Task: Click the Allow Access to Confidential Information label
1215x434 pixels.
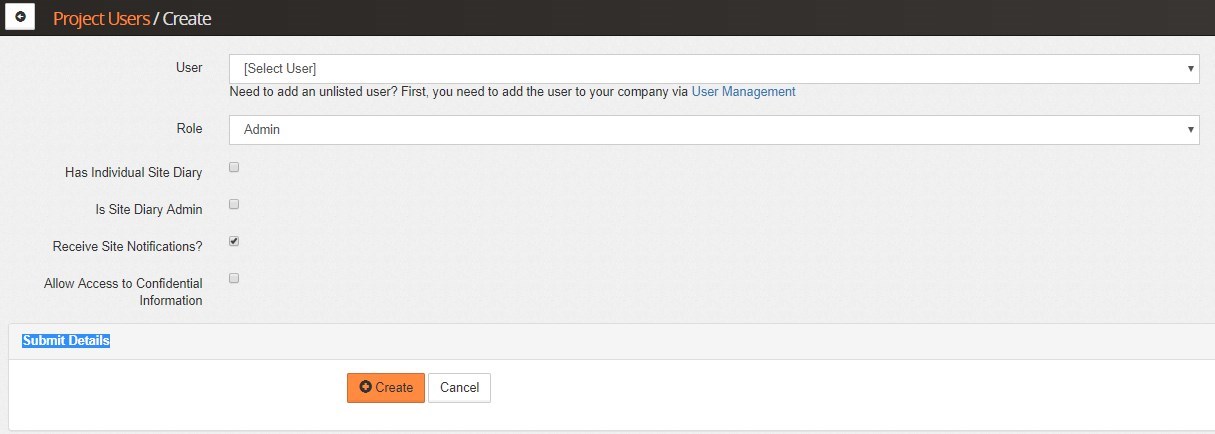Action: pyautogui.click(x=123, y=292)
